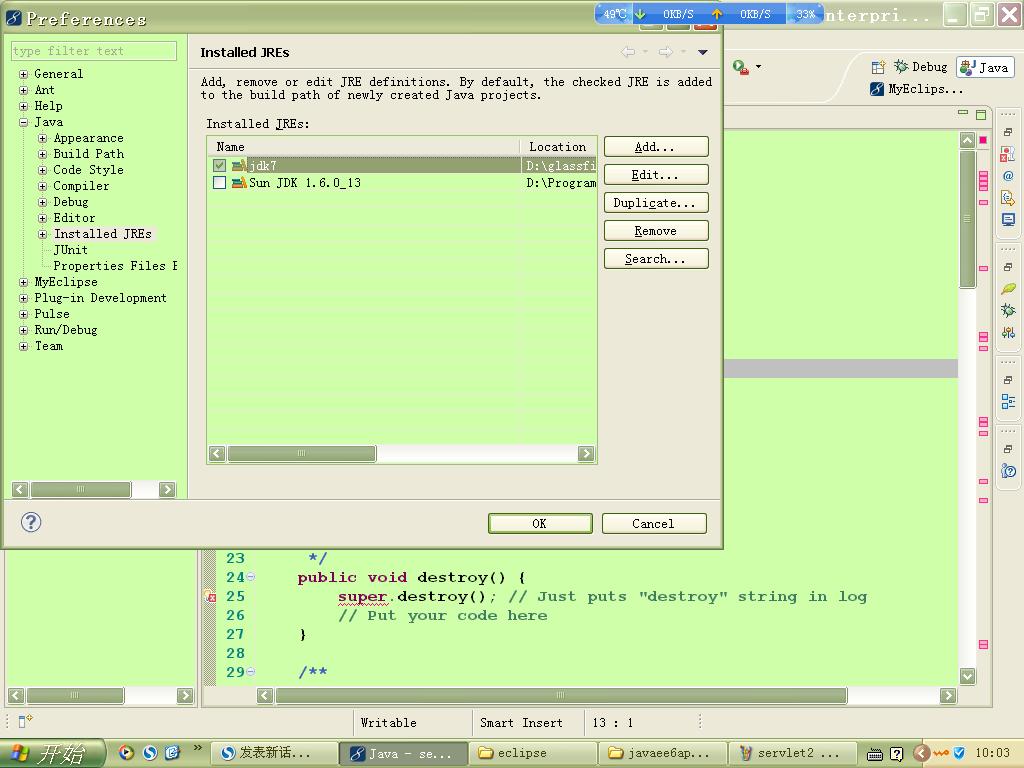Collapse the fold toggle at line 24
Screen dimensions: 1024x768
tap(251, 577)
